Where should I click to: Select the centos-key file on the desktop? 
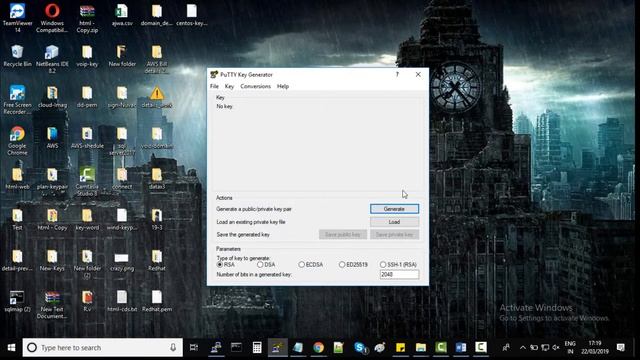point(191,16)
